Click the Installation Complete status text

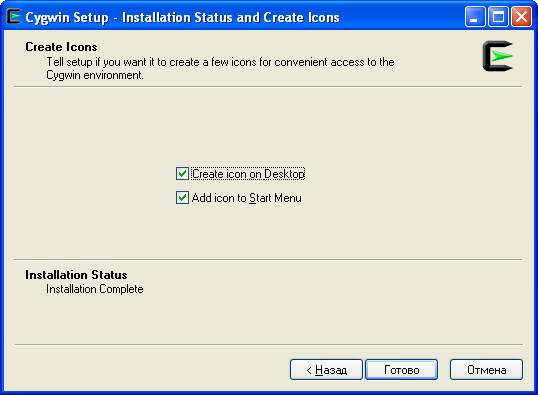95,289
